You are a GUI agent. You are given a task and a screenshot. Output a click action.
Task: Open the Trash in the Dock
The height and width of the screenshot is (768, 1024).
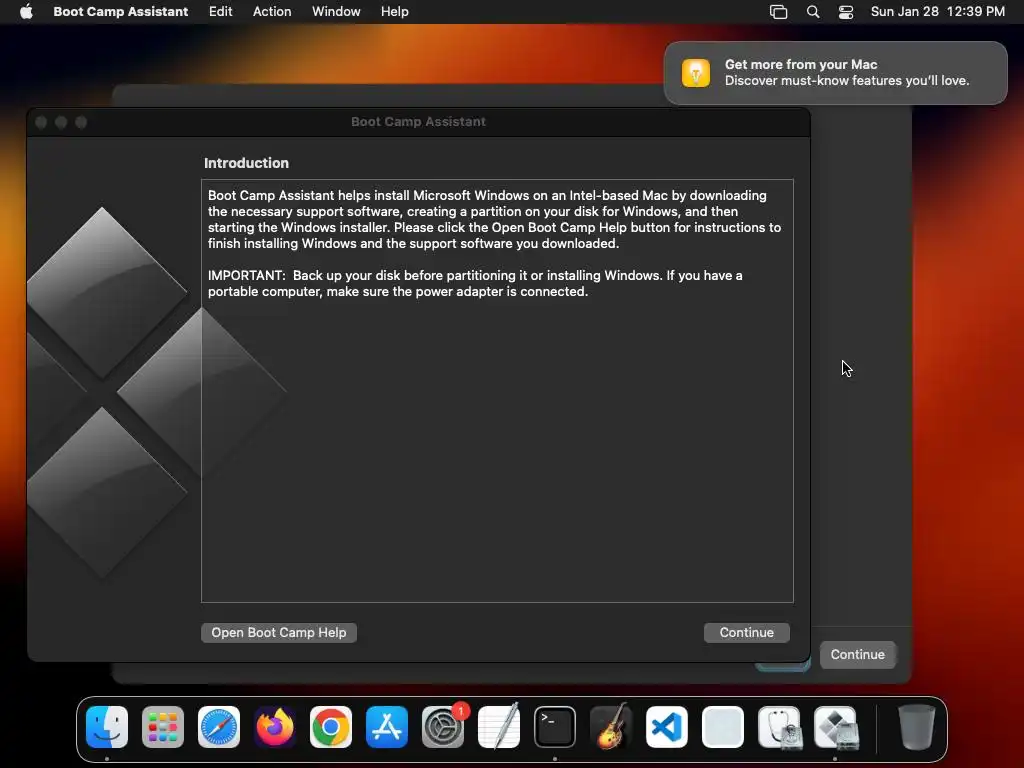(916, 727)
